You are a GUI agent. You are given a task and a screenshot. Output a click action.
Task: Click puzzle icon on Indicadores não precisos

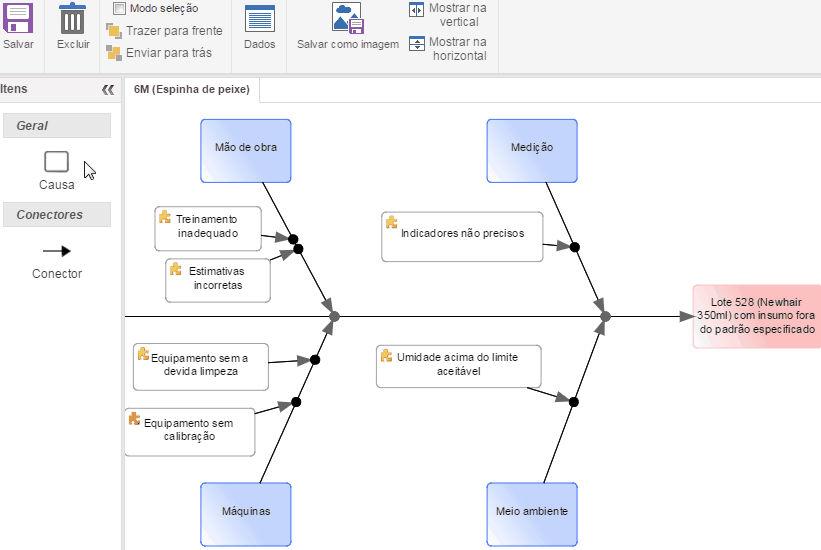coord(392,222)
